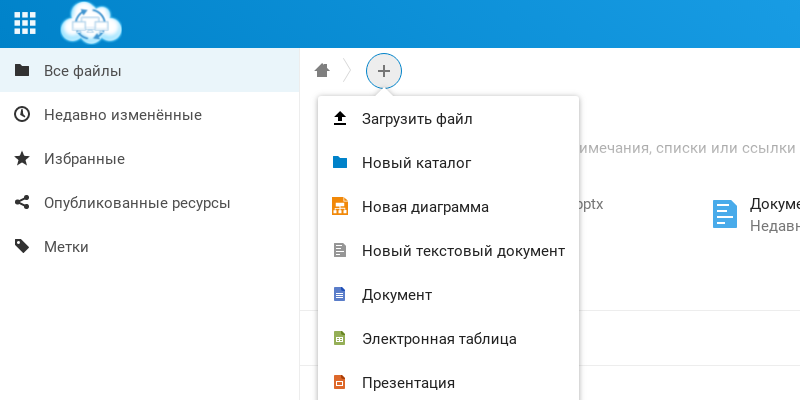
Task: Click clock icon beside Недавно изменённые
Action: pyautogui.click(x=22, y=114)
